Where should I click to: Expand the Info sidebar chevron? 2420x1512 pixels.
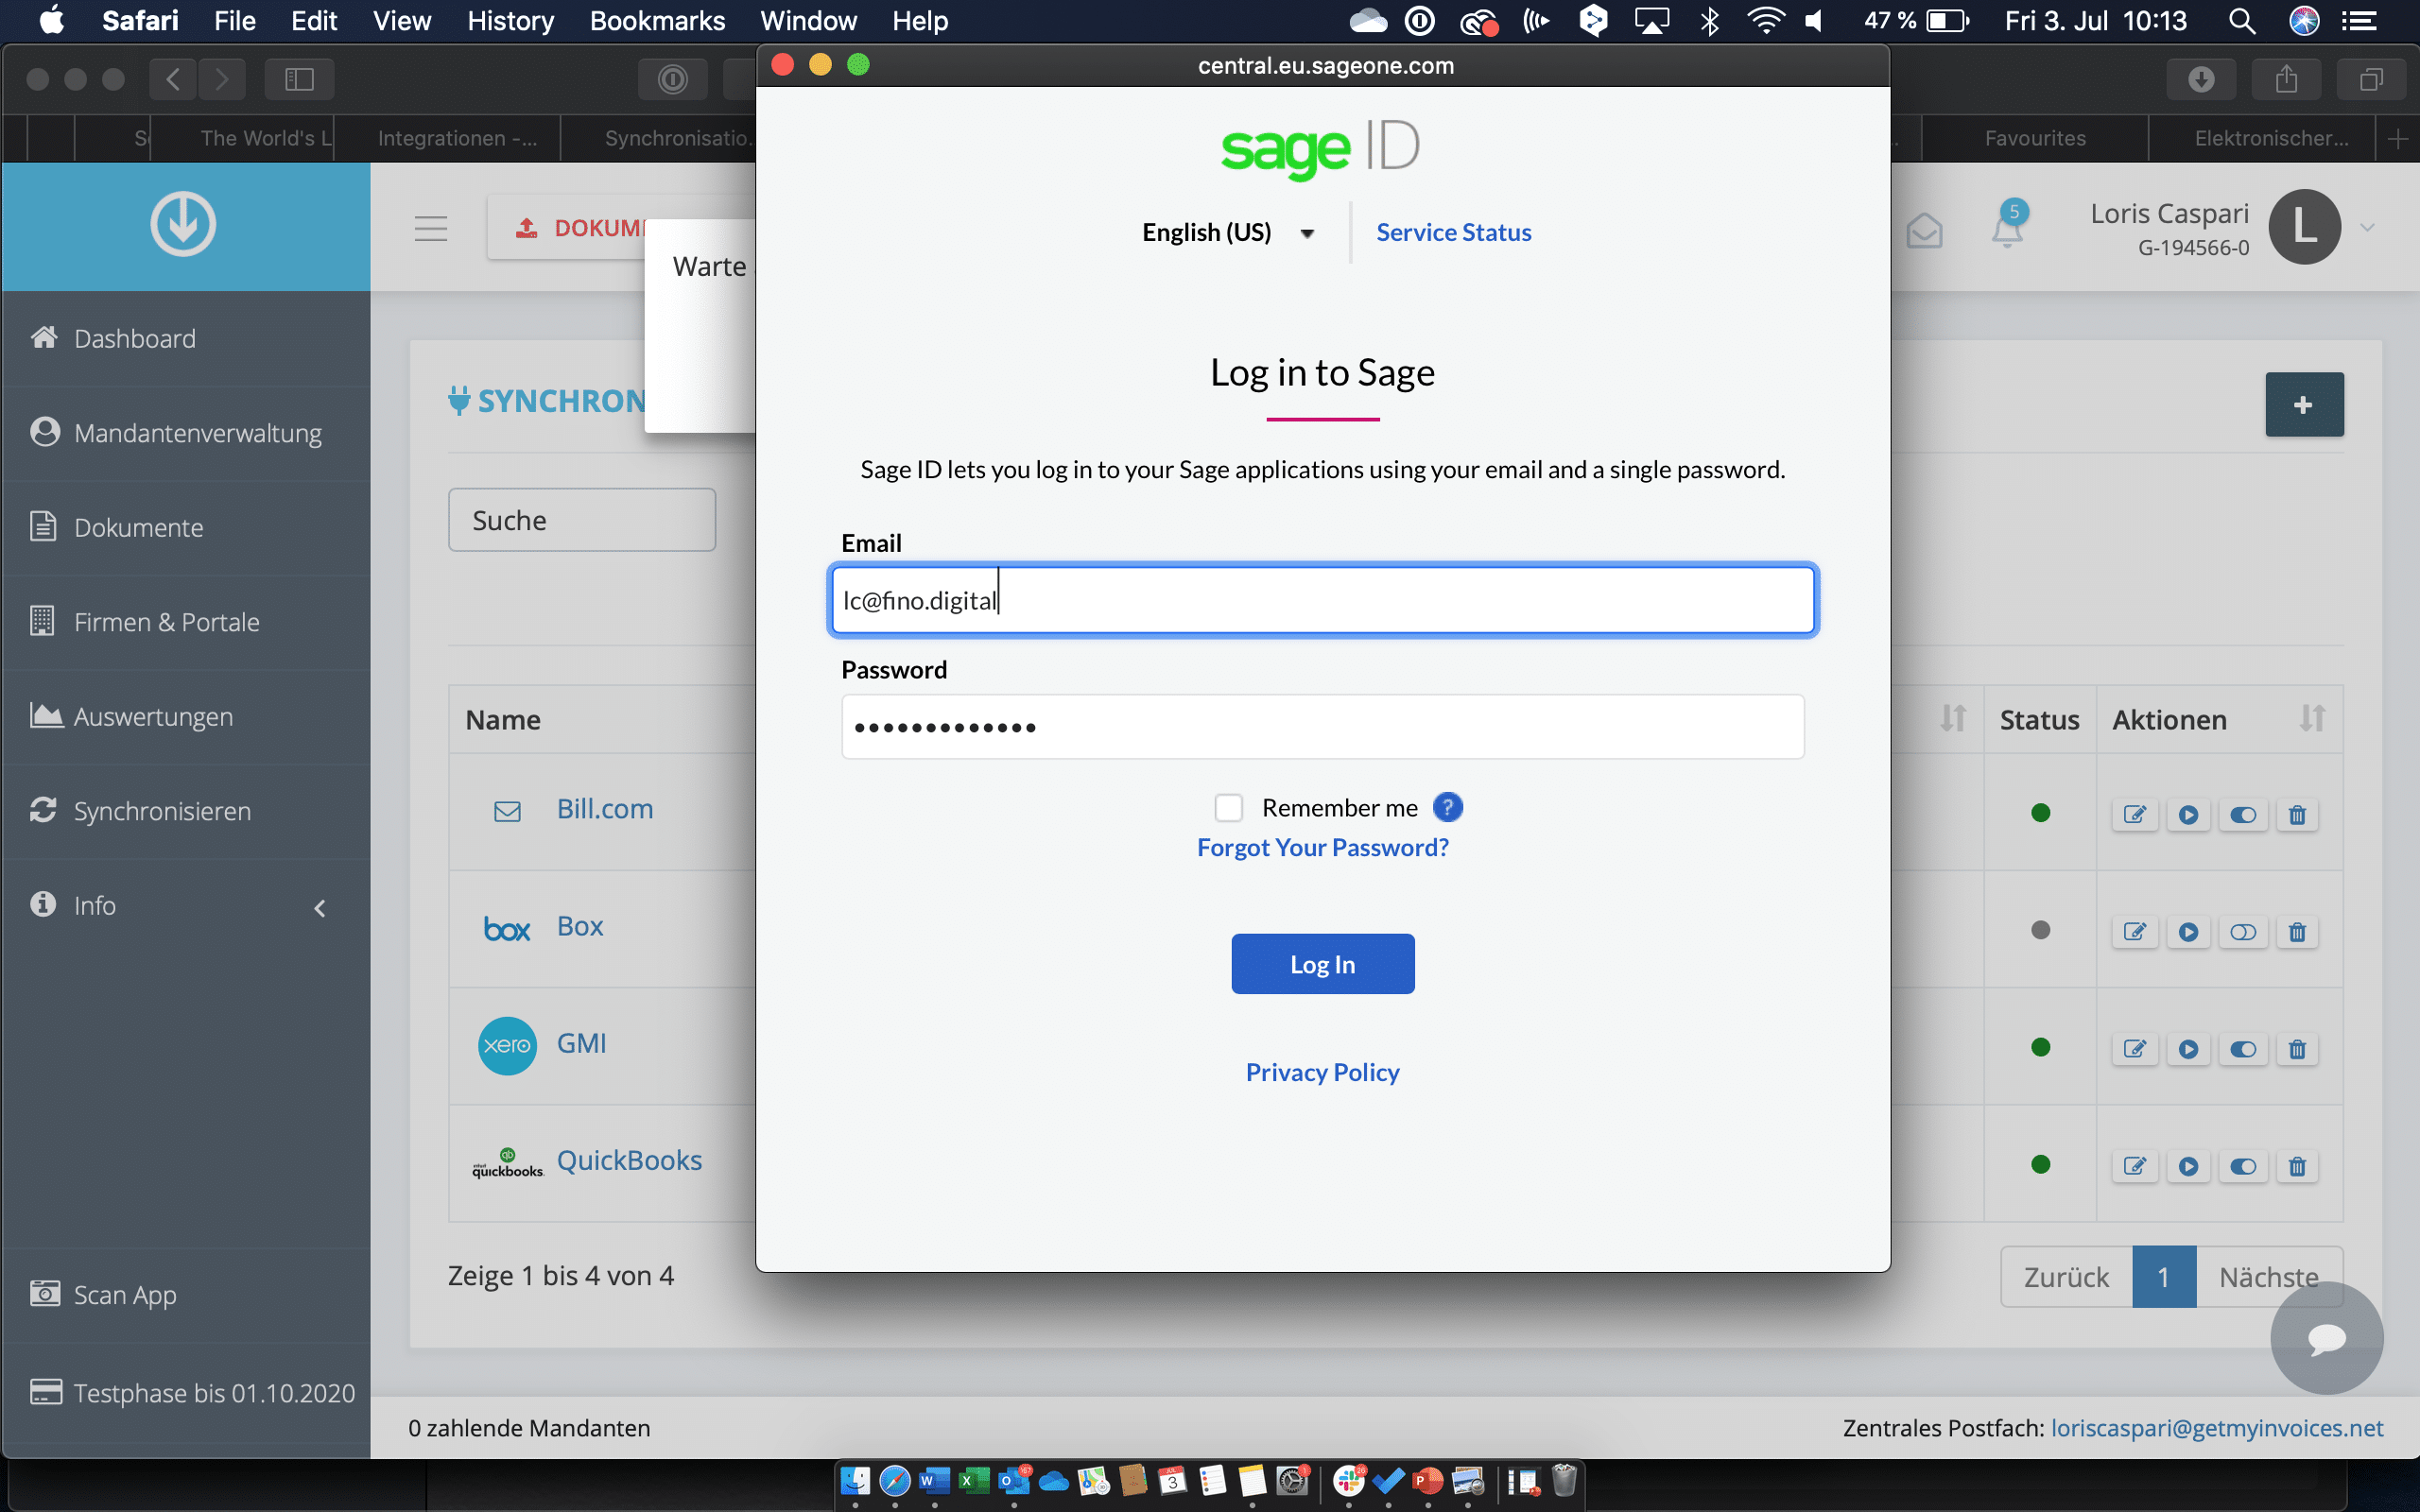click(320, 908)
